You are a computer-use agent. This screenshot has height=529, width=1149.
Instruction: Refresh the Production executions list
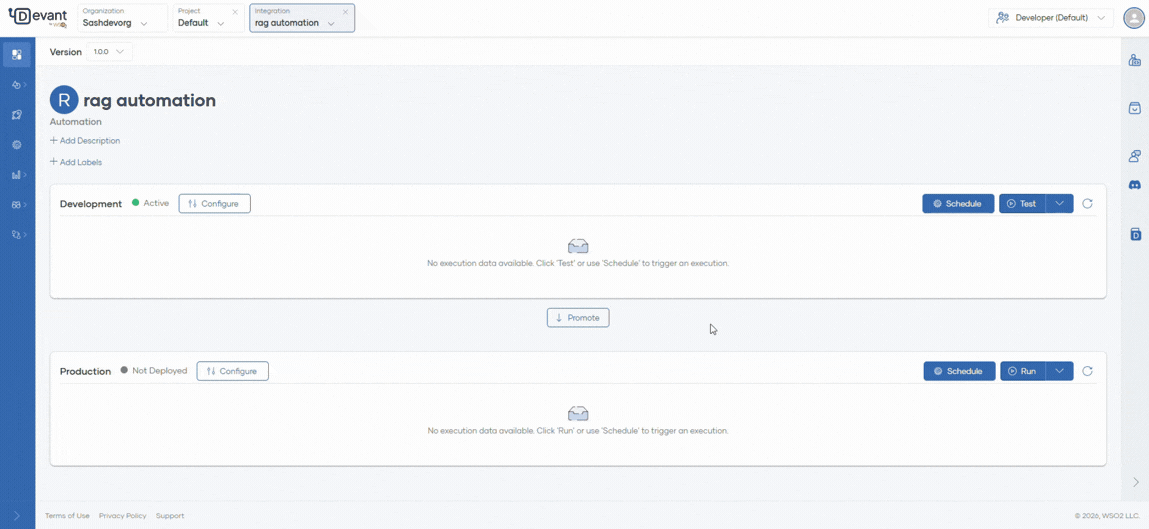[x=1087, y=371]
